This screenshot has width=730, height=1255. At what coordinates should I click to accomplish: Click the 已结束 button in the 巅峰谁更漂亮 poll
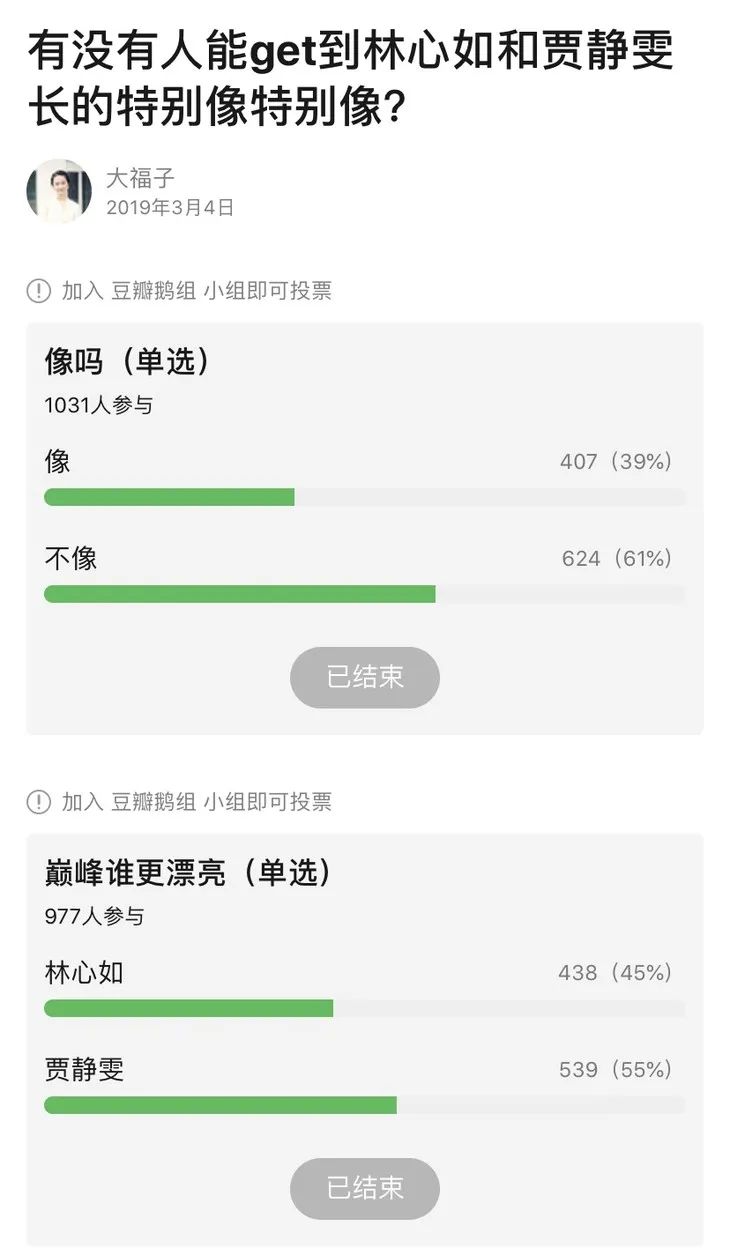365,1188
